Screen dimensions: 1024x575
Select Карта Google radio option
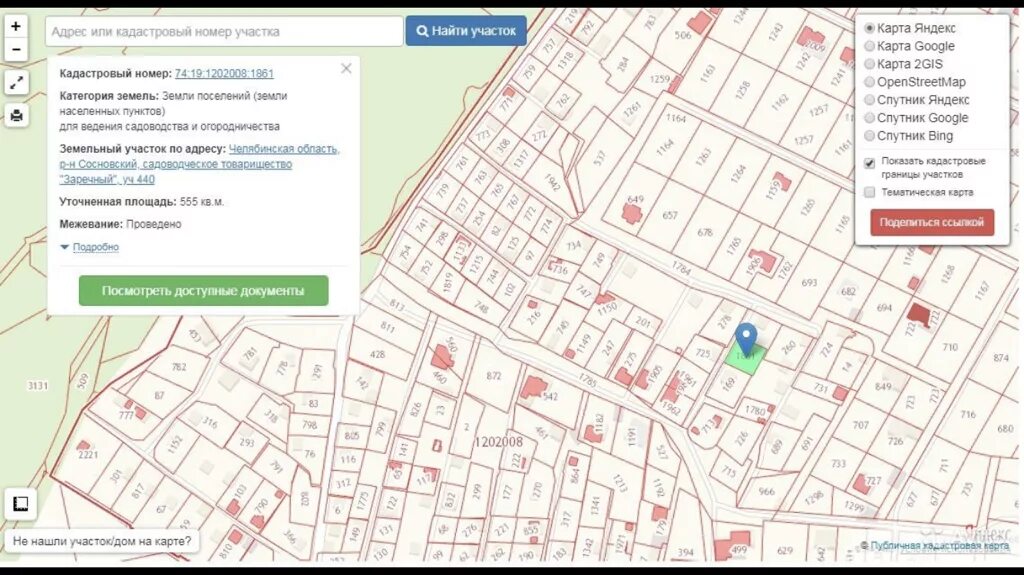click(x=869, y=46)
